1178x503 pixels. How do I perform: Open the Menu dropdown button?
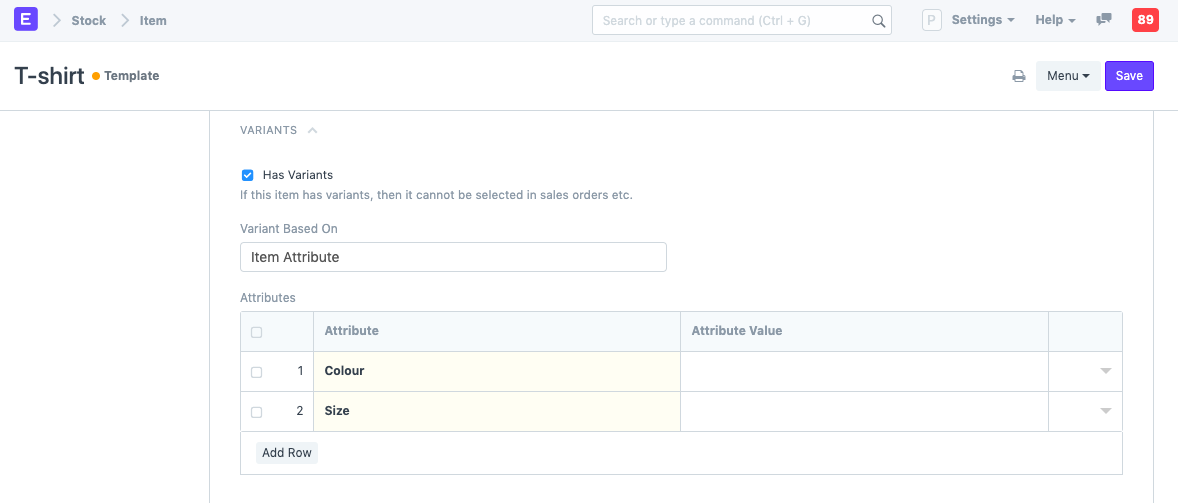tap(1068, 76)
